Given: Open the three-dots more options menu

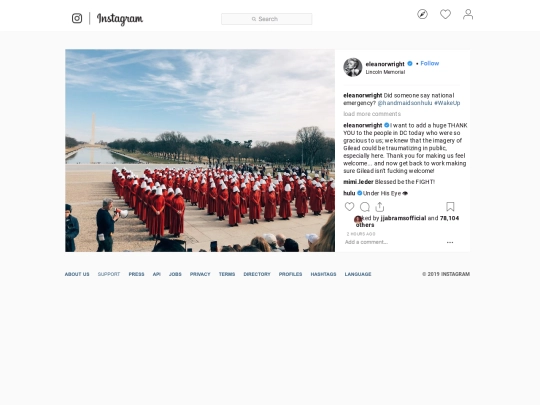Looking at the screenshot, I should pyautogui.click(x=450, y=242).
